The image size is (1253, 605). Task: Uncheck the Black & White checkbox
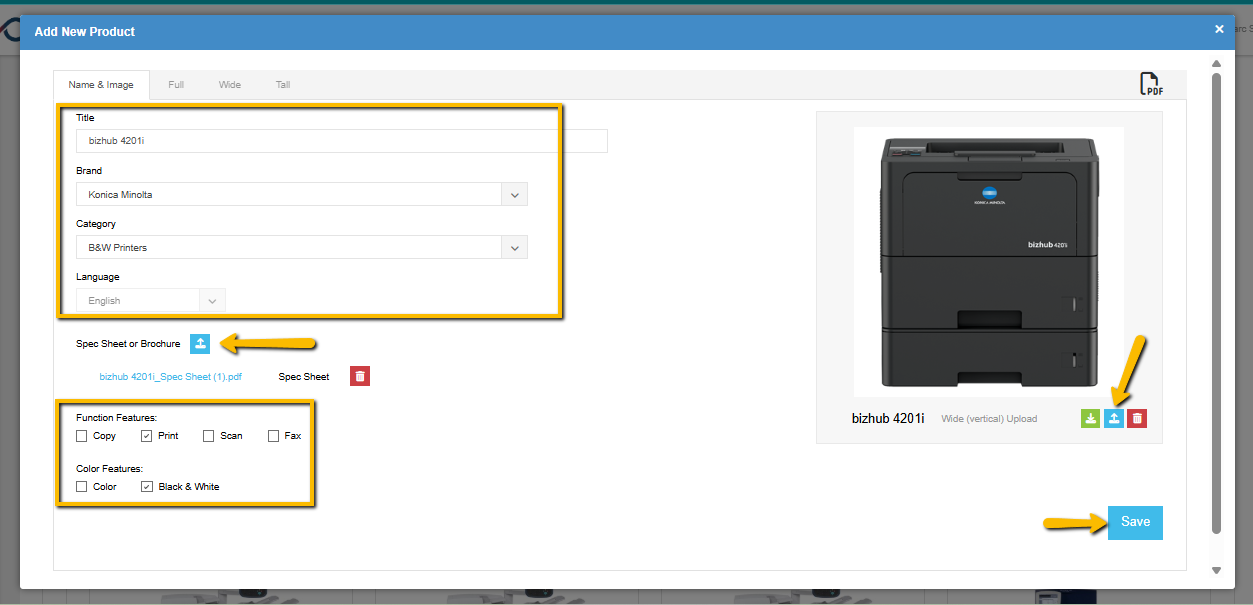(x=146, y=487)
